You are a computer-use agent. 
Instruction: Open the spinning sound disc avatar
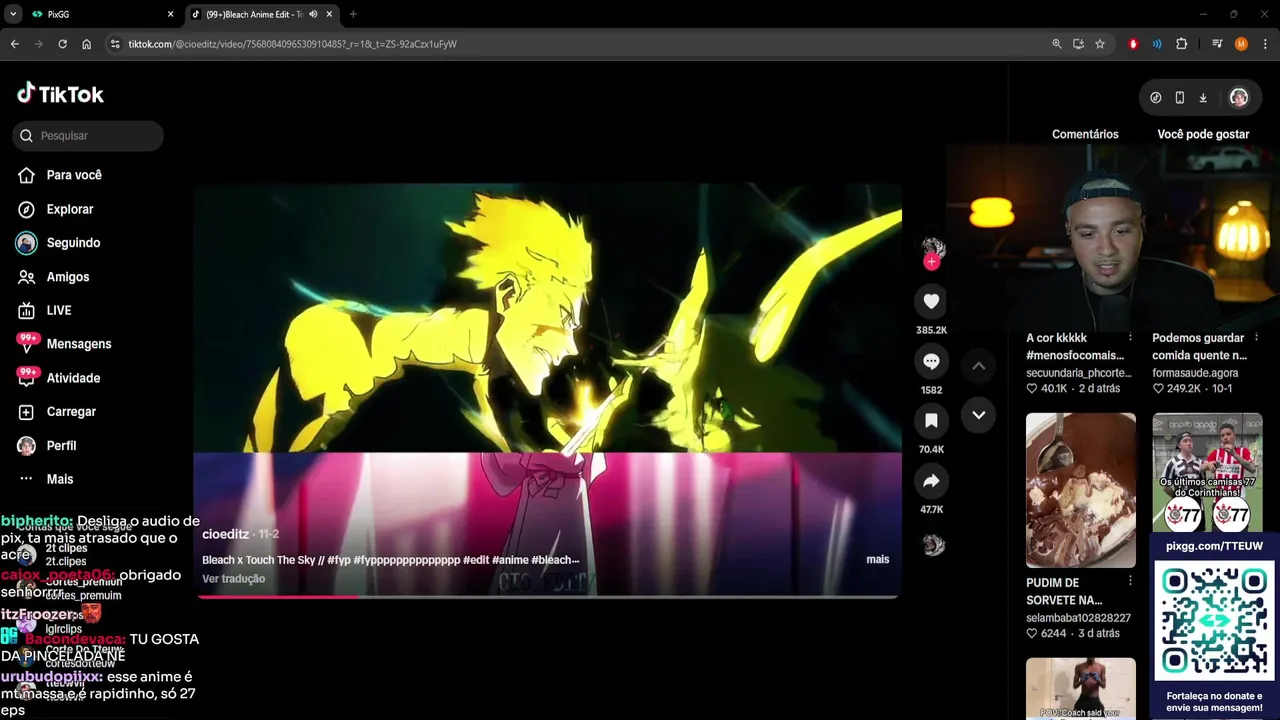(x=933, y=545)
